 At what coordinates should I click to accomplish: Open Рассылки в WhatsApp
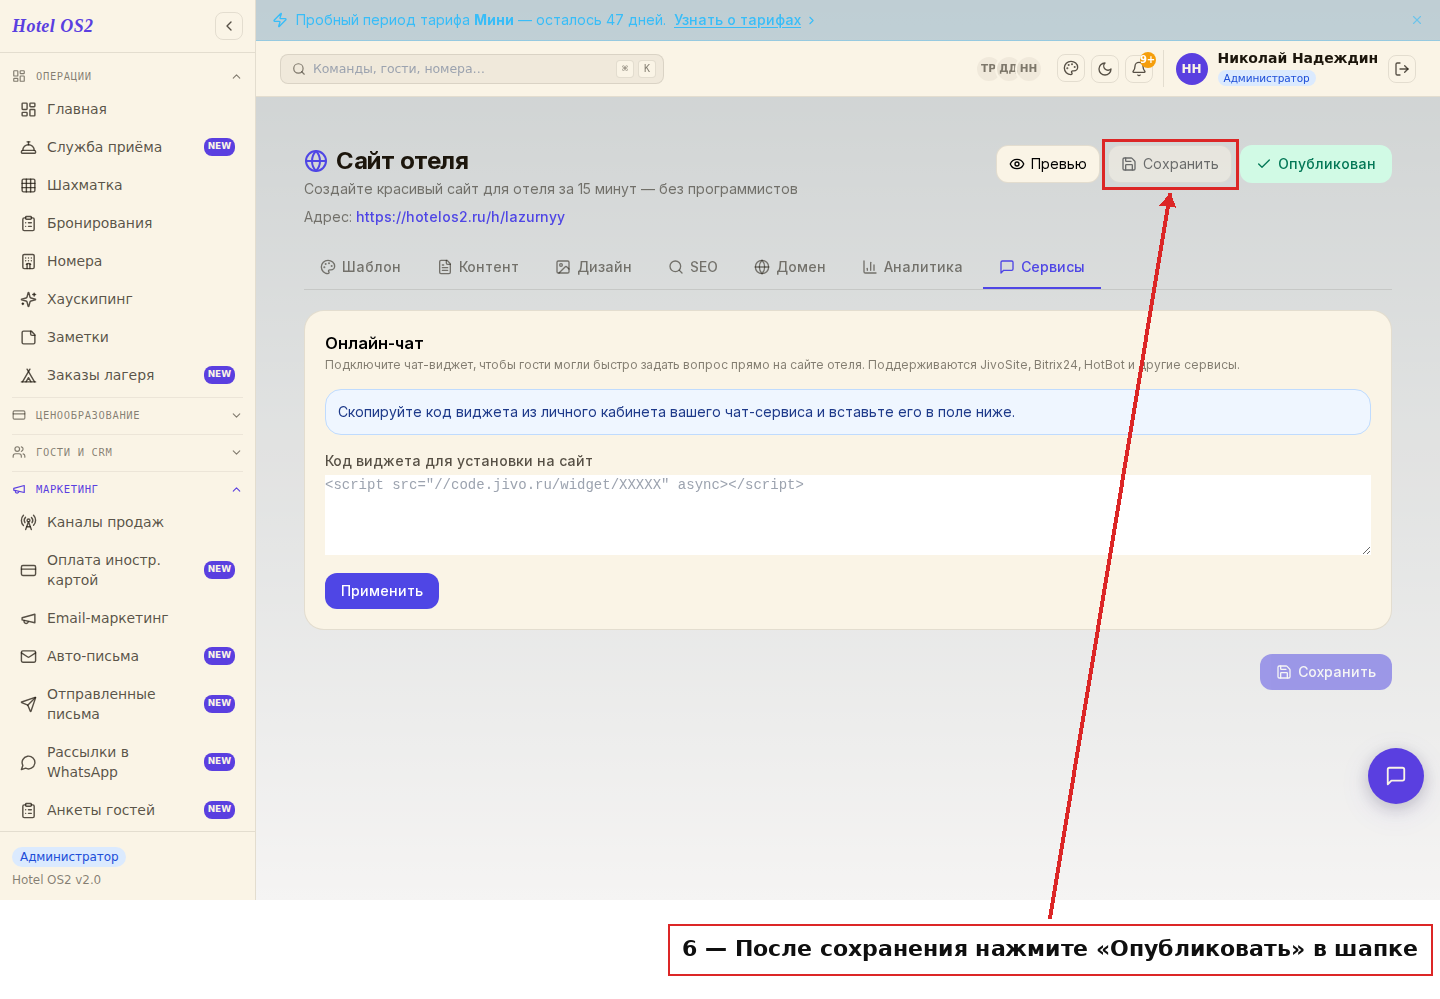127,762
